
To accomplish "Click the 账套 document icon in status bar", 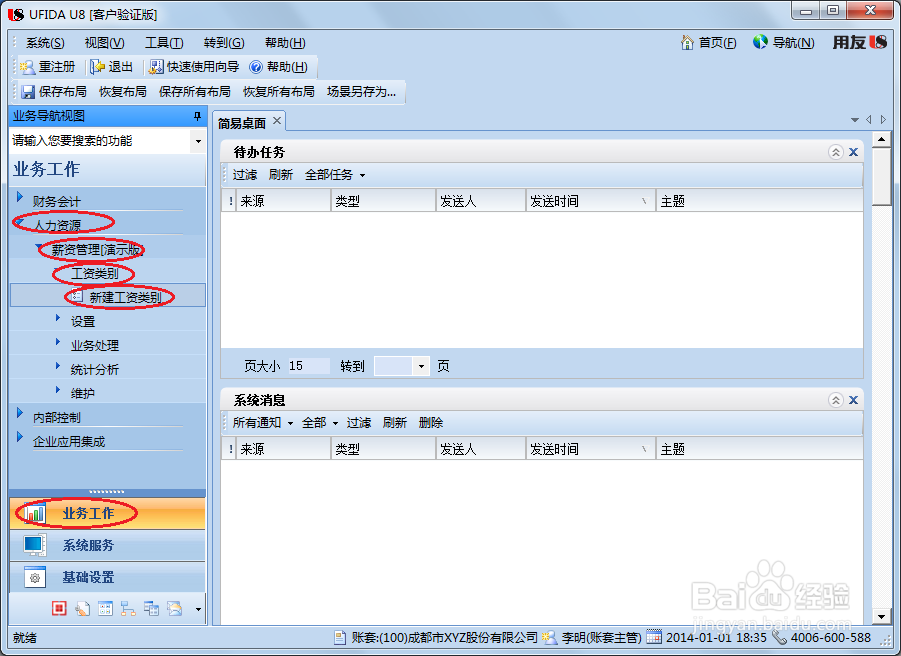I will pyautogui.click(x=340, y=637).
